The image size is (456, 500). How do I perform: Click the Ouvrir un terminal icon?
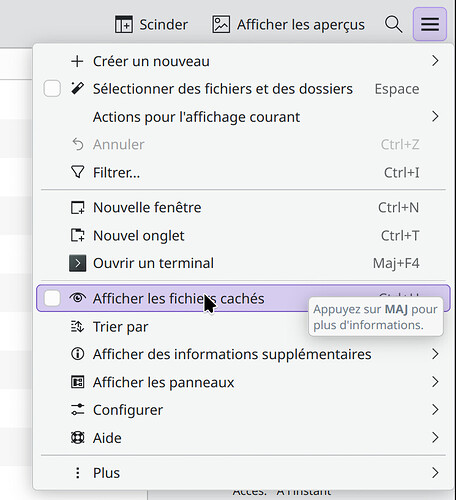point(78,263)
